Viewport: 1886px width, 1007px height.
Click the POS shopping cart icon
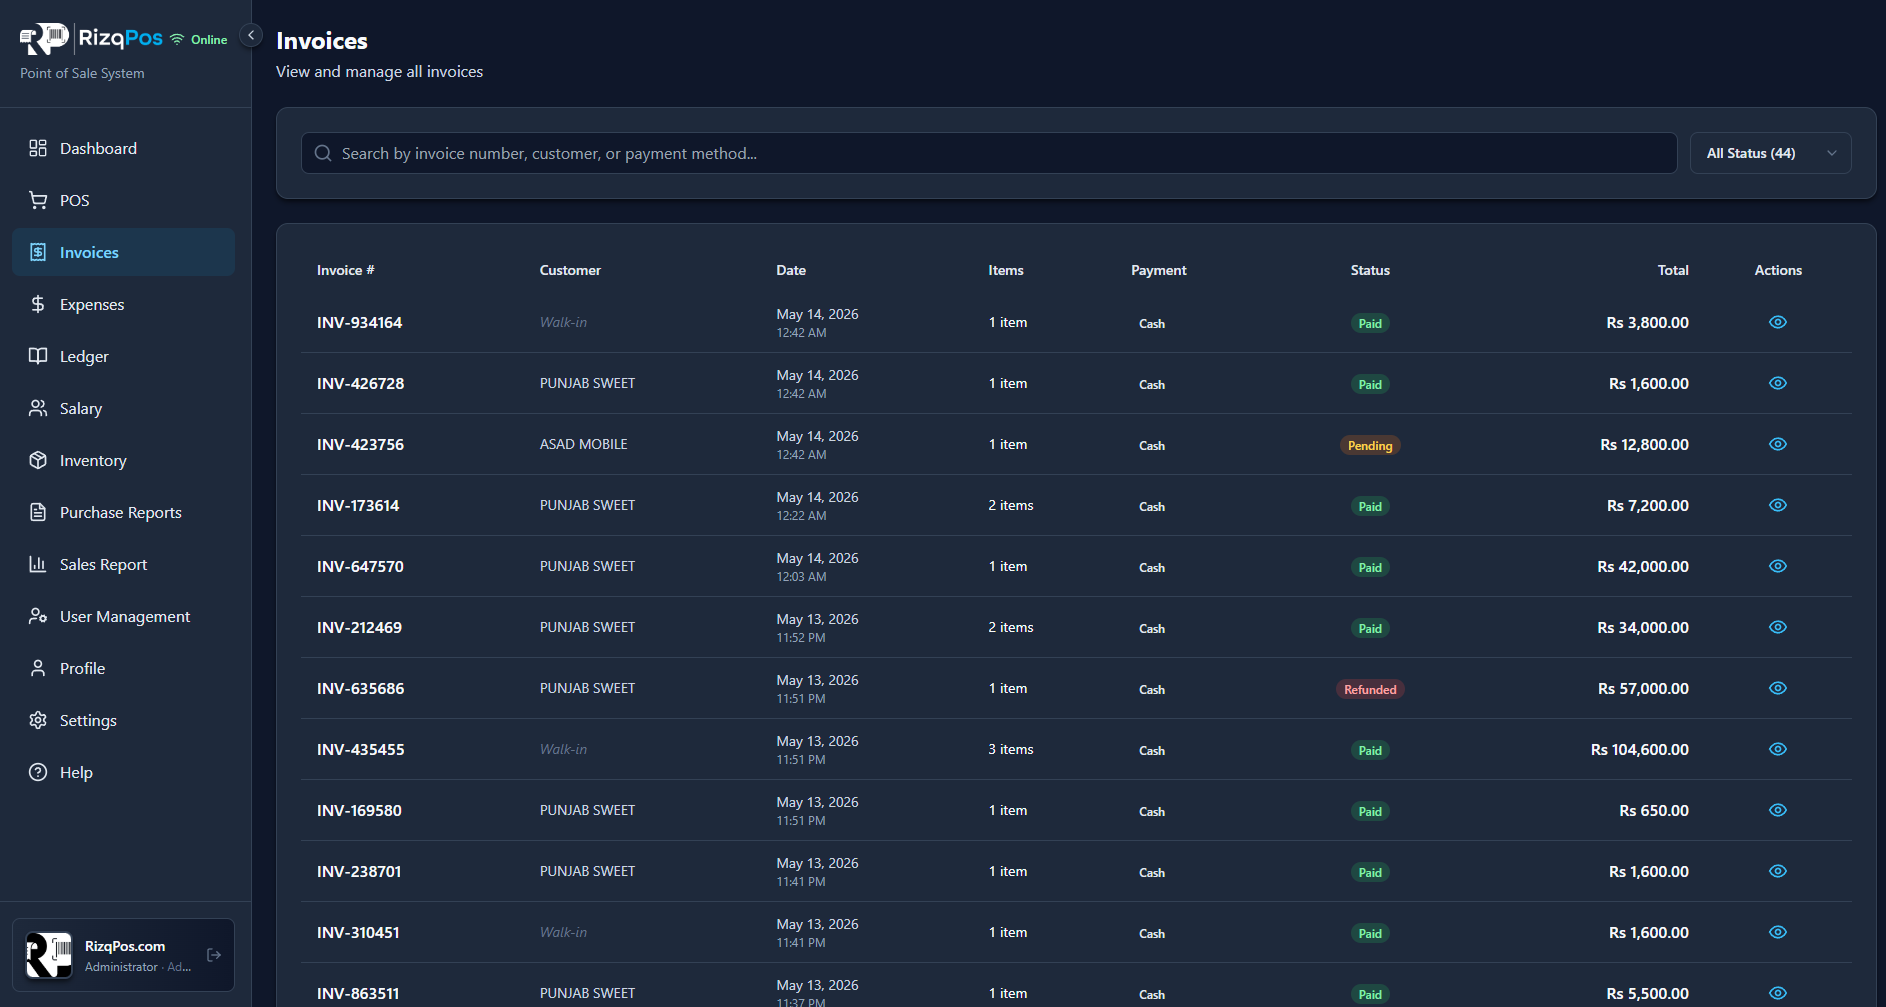click(38, 200)
